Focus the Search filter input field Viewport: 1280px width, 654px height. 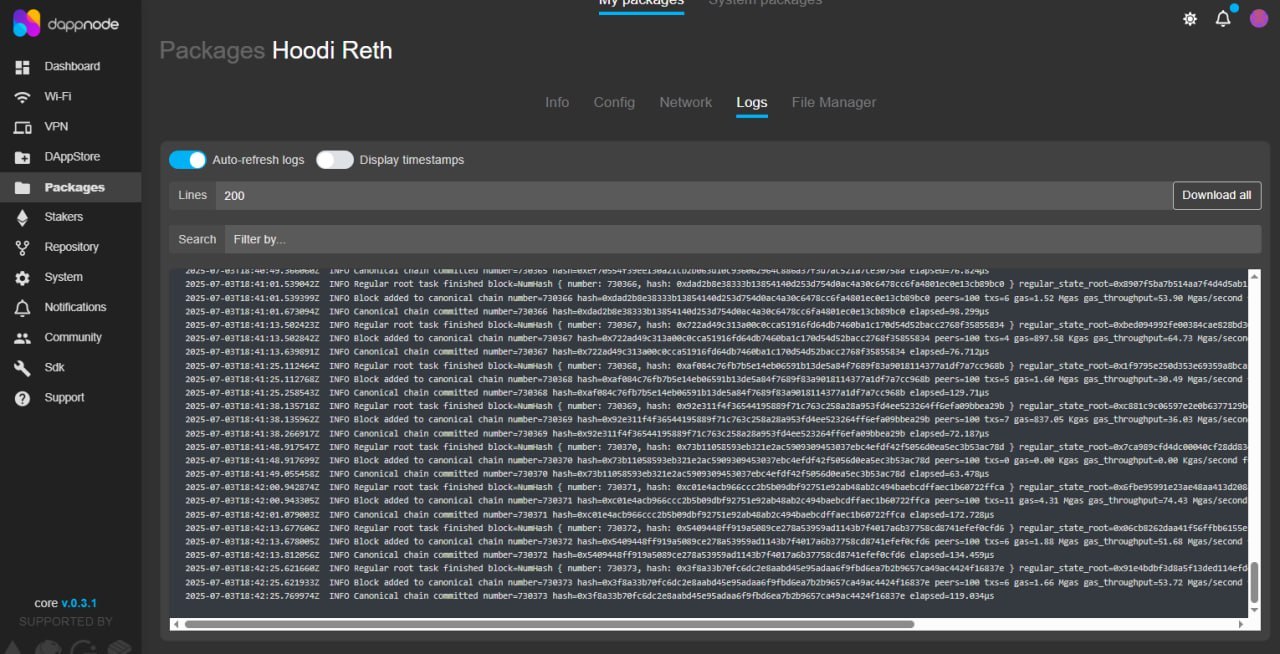pyautogui.click(x=743, y=239)
